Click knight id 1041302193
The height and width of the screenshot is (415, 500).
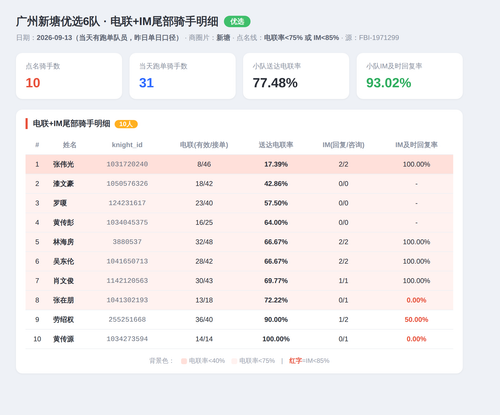click(127, 300)
